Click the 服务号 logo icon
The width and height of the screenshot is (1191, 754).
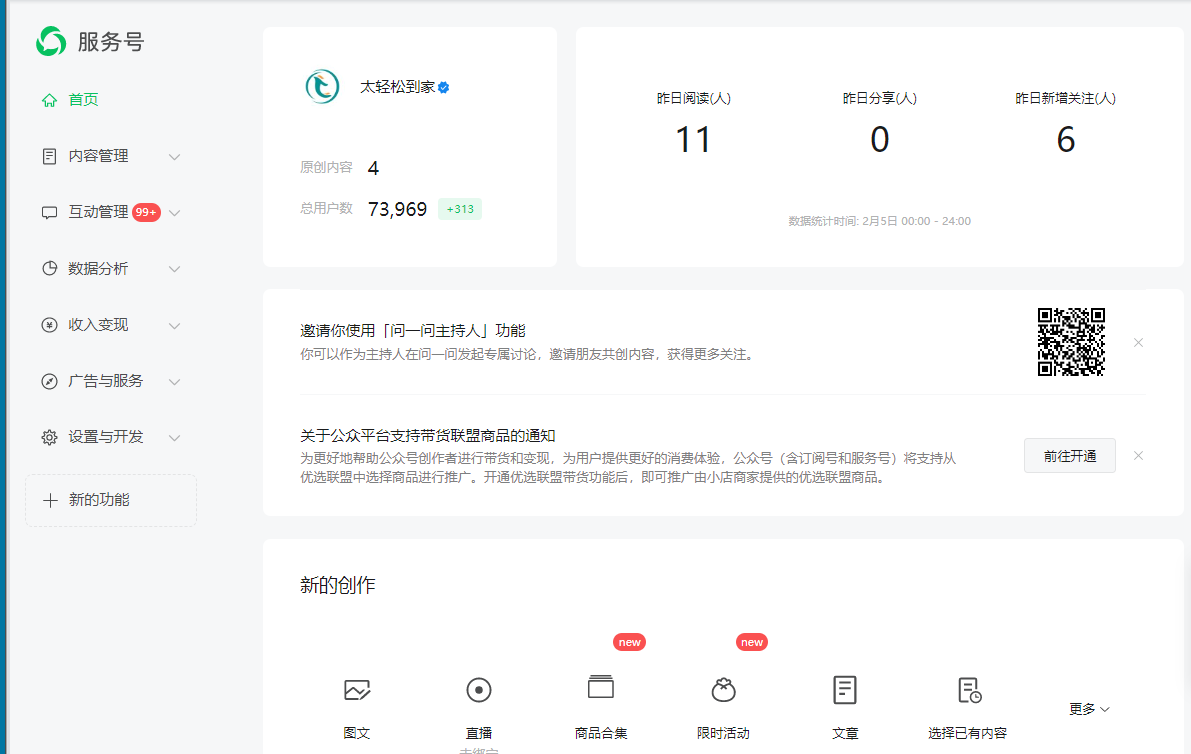(x=50, y=41)
